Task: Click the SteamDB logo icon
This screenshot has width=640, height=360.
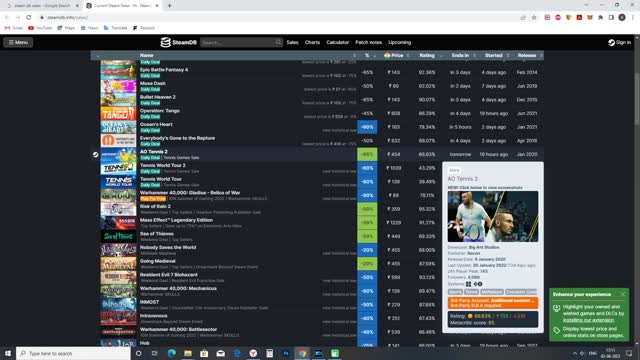Action: point(165,42)
